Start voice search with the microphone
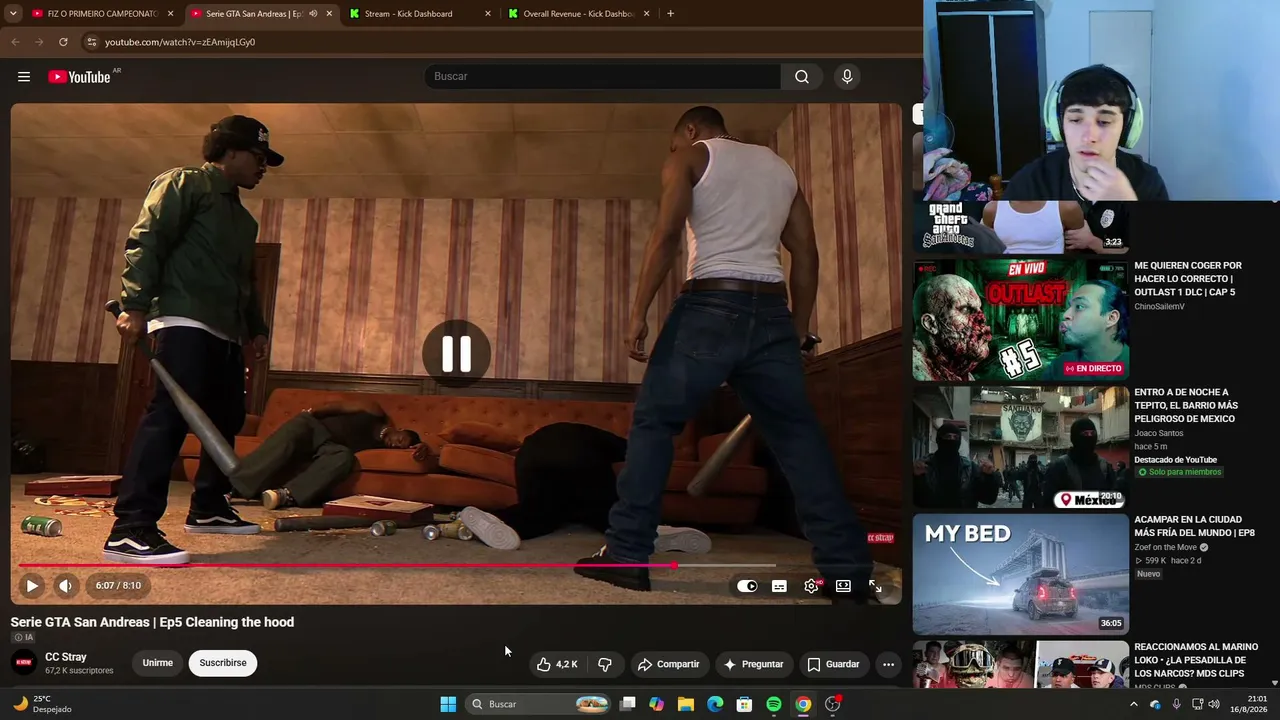This screenshot has width=1280, height=720. (x=847, y=77)
